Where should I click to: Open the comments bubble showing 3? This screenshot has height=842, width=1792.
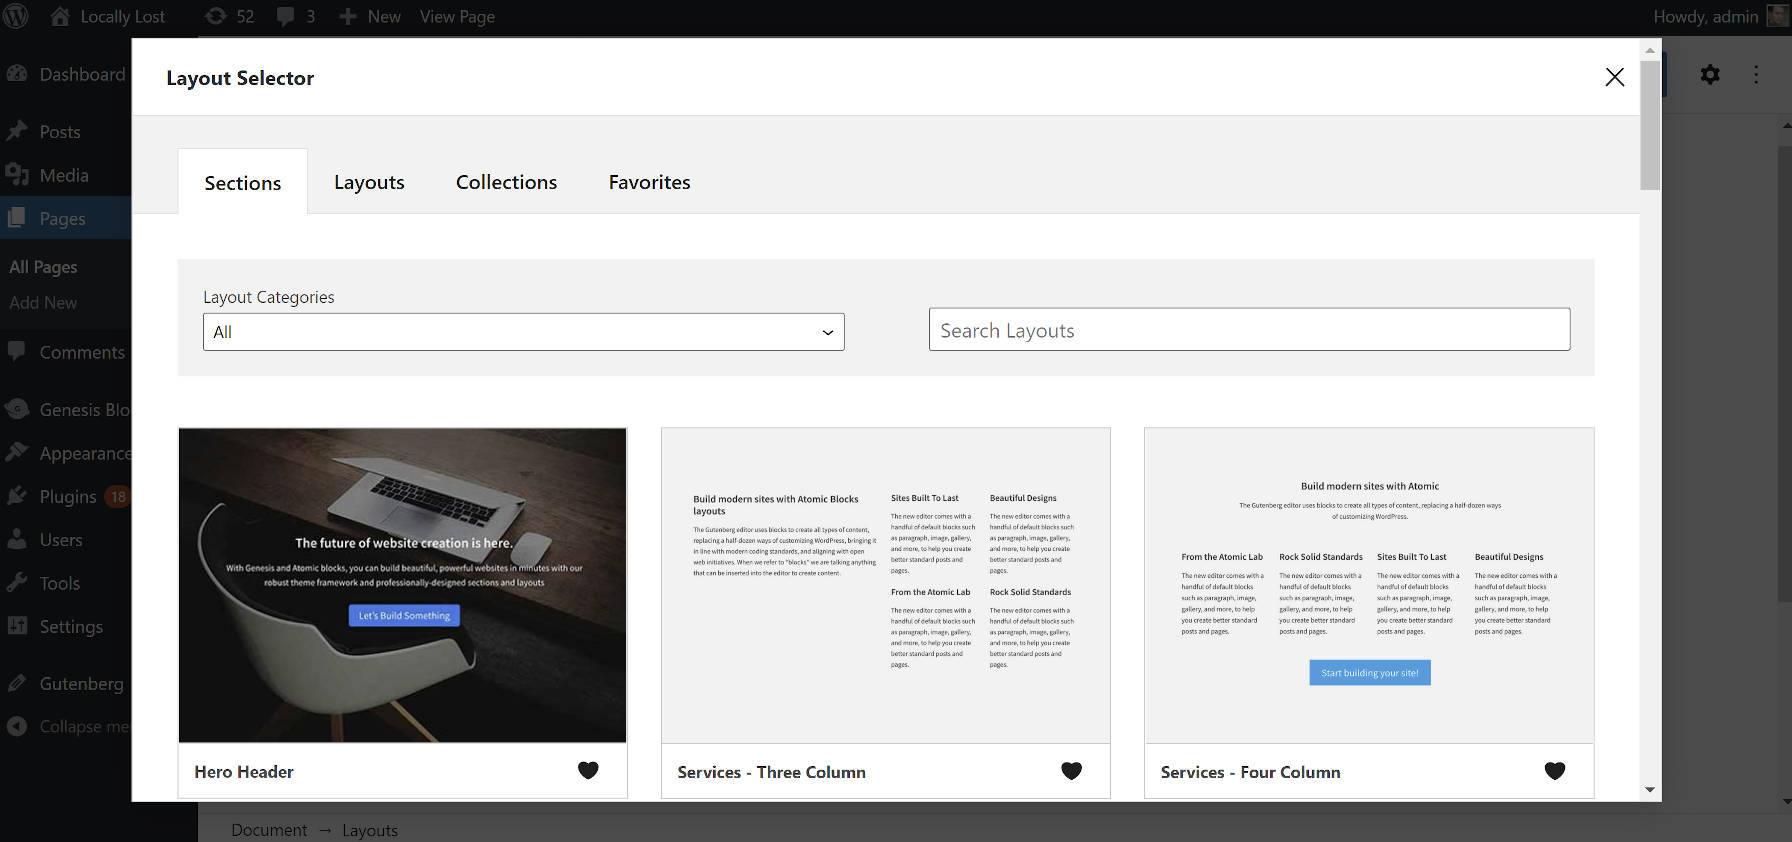click(295, 16)
